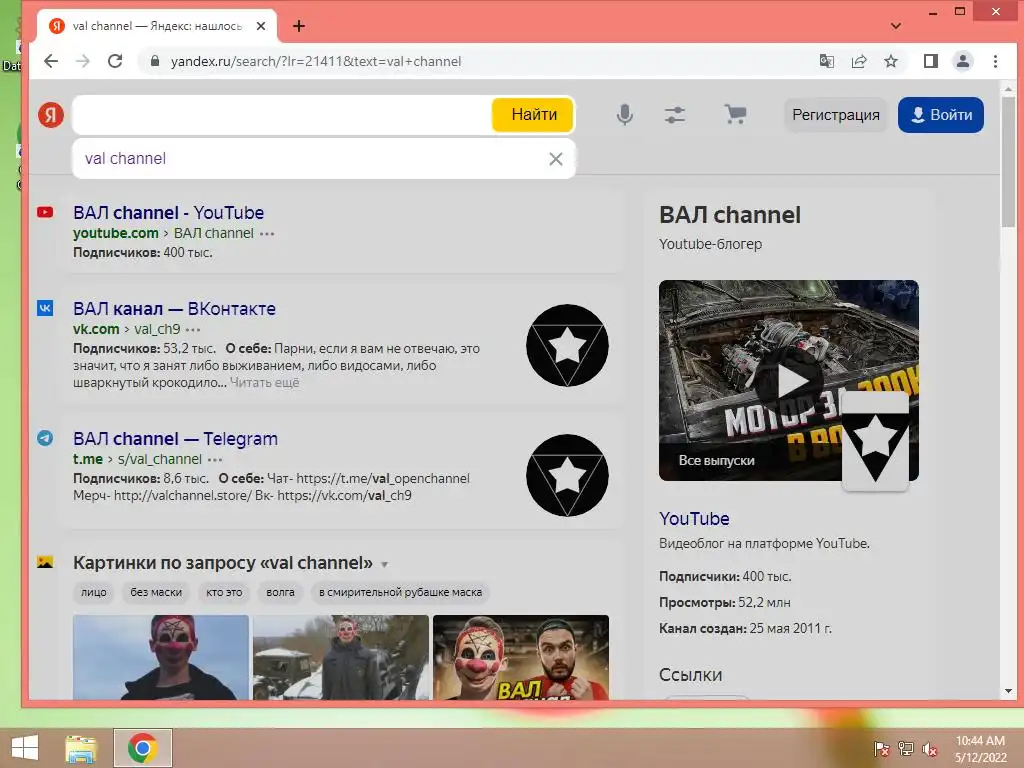
Task: Select в смирительной рубашке маска chip
Action: [400, 592]
